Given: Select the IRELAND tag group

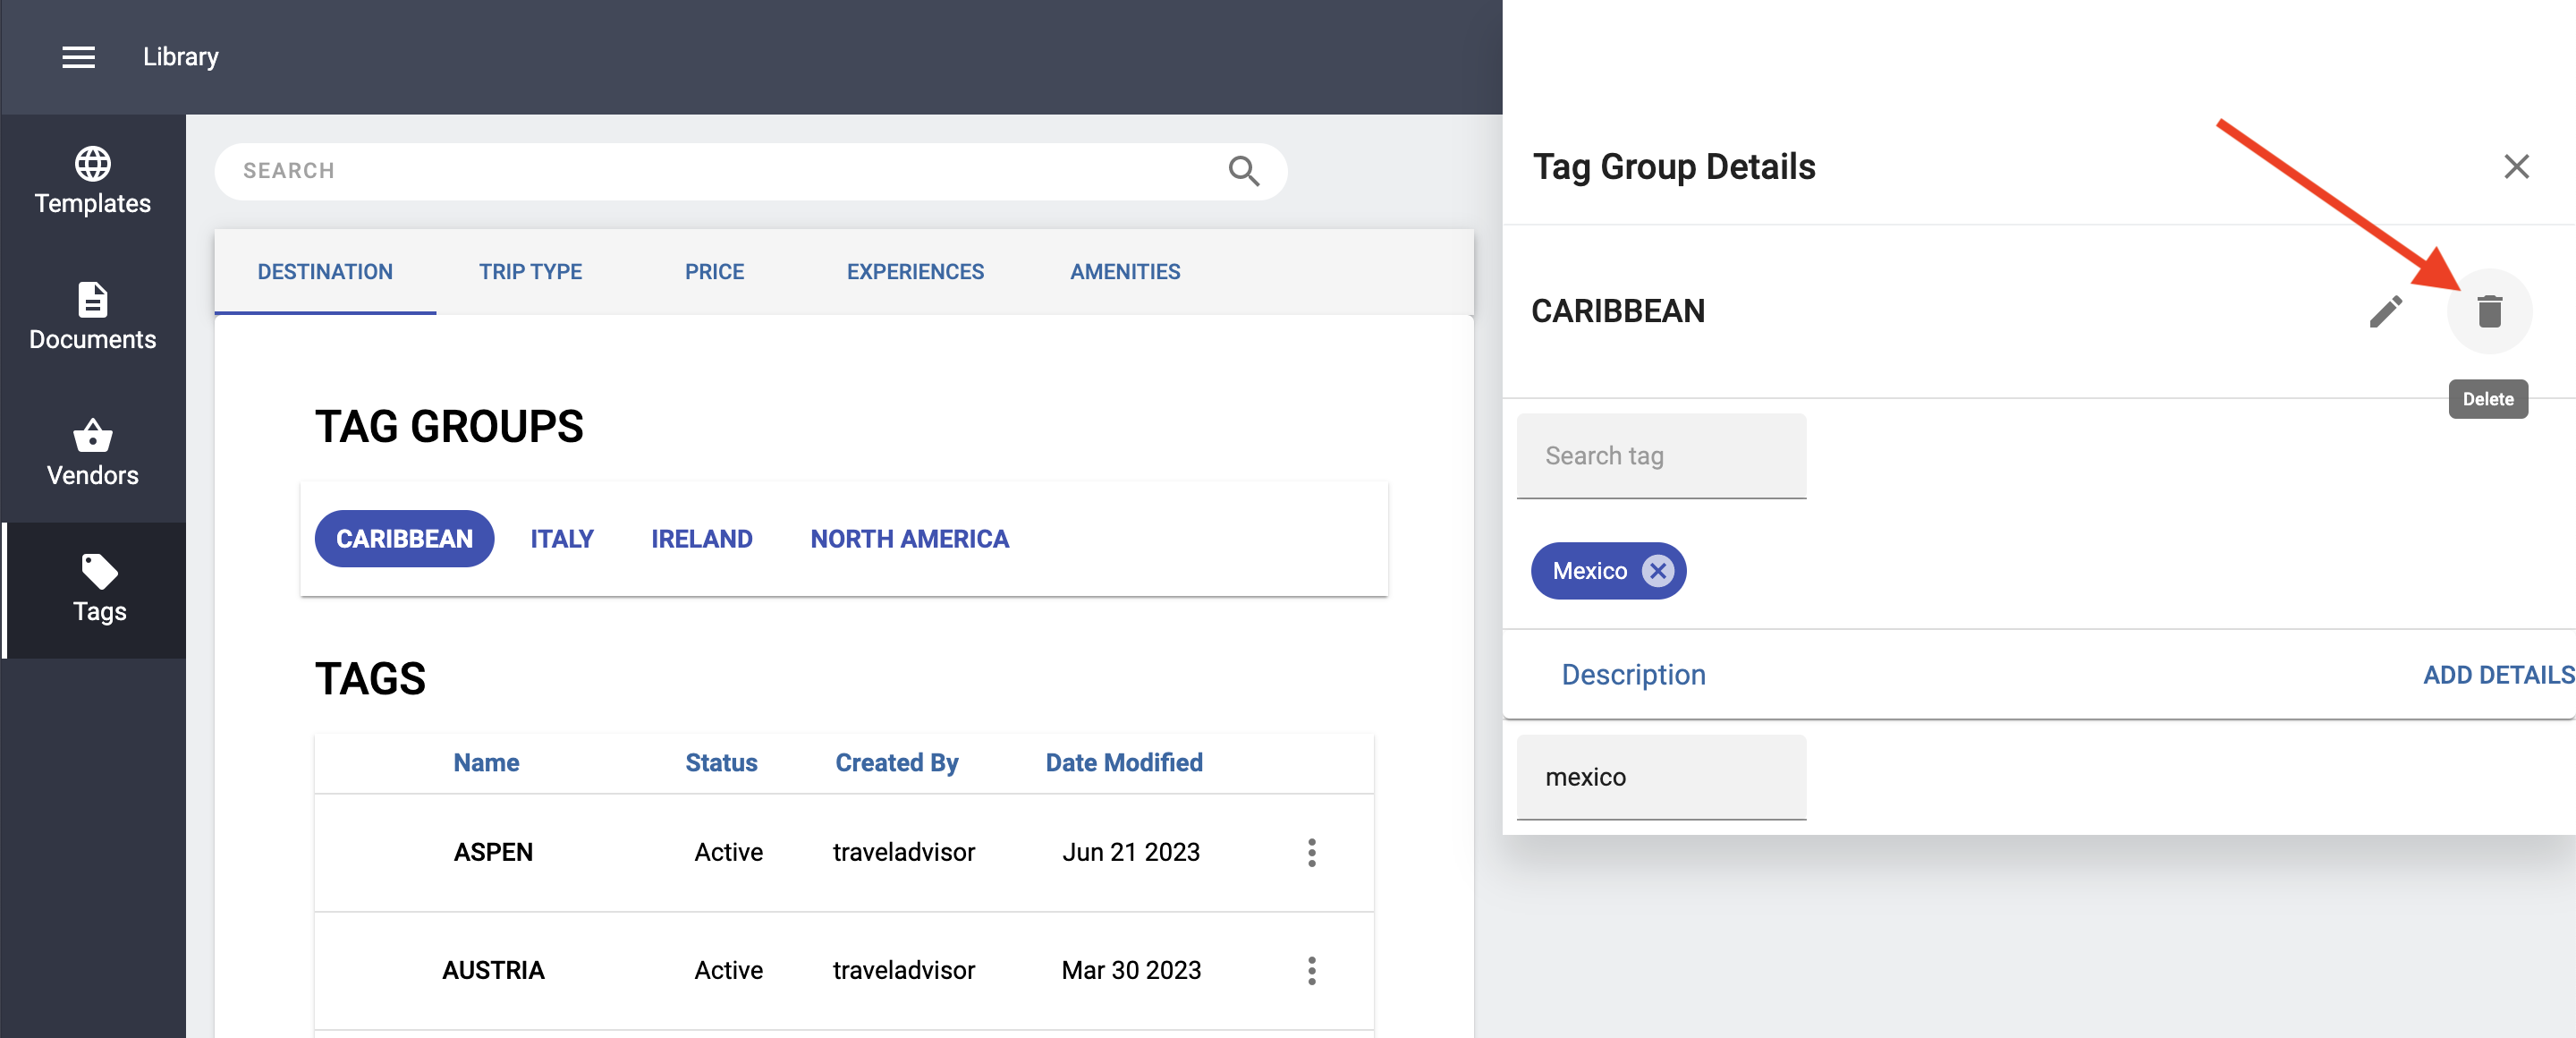Looking at the screenshot, I should click(701, 539).
